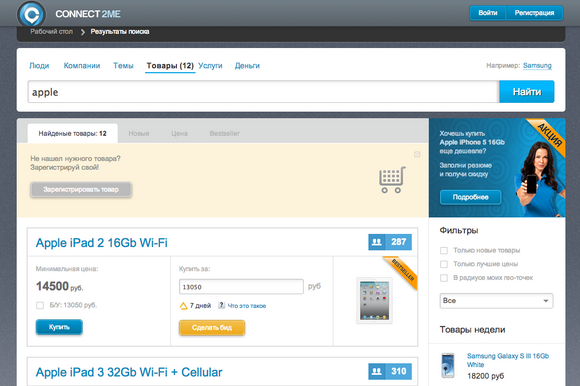This screenshot has width=580, height=386.
Task: Select the Товары (12) tab
Action: coord(170,66)
